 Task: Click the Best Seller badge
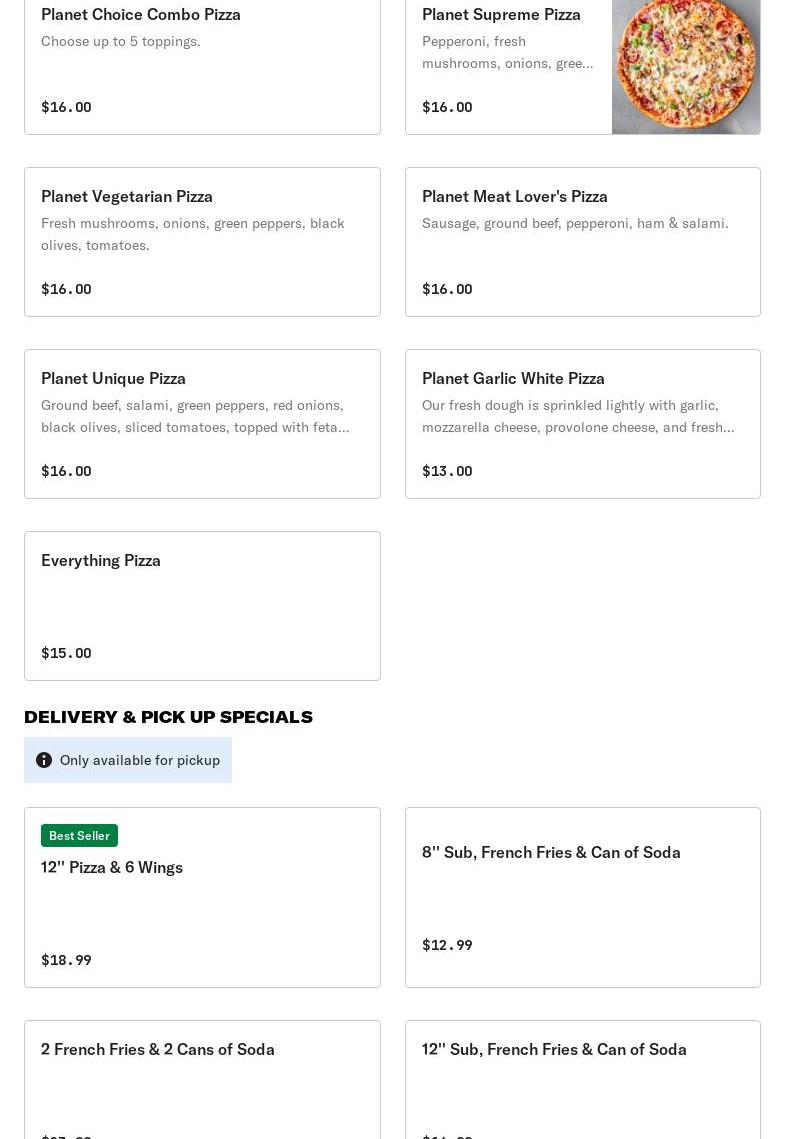point(79,835)
